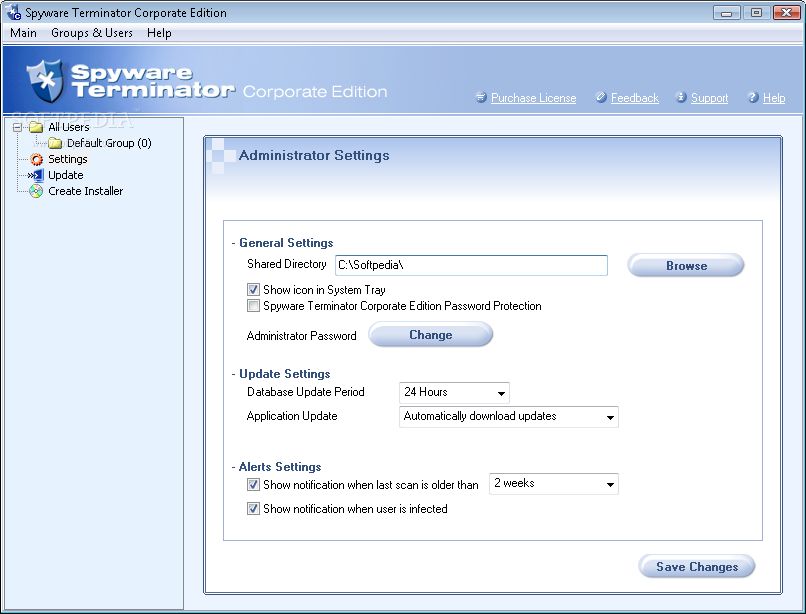
Task: Open the Groups & Users menu
Action: pos(92,33)
